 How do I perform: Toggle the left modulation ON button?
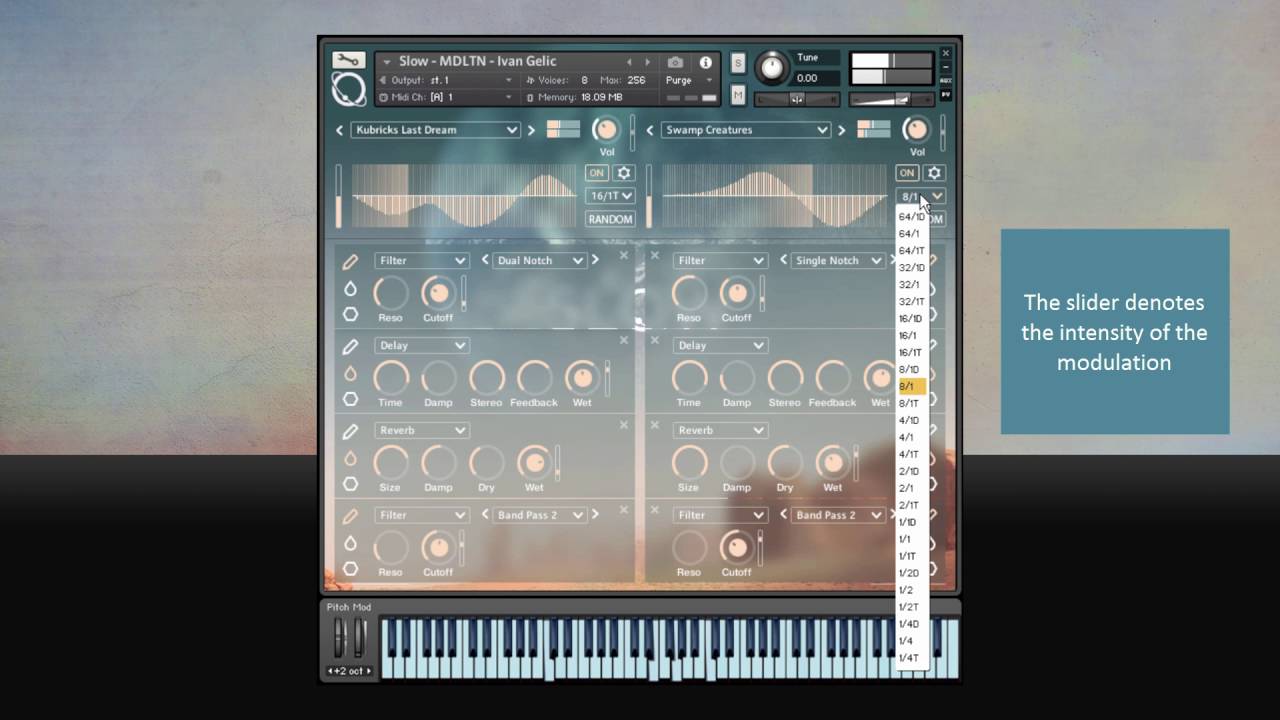596,173
